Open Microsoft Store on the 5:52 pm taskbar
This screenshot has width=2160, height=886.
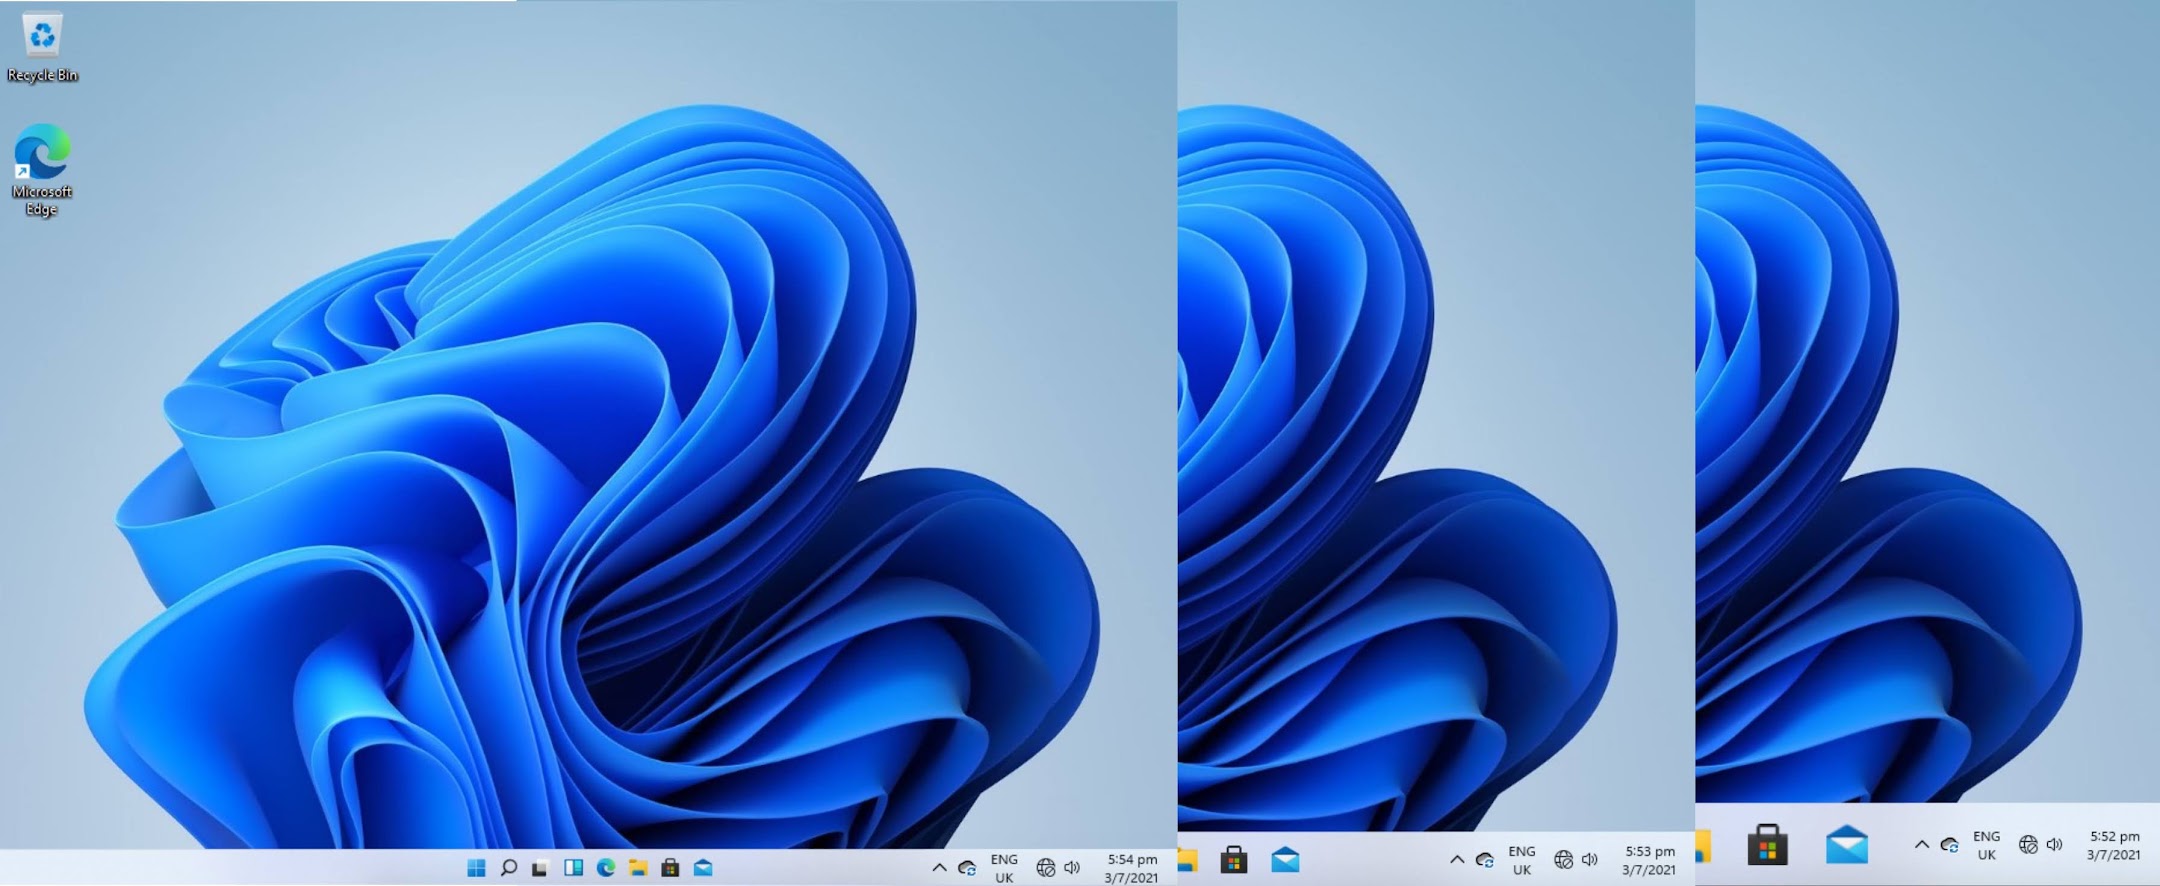pos(1767,845)
